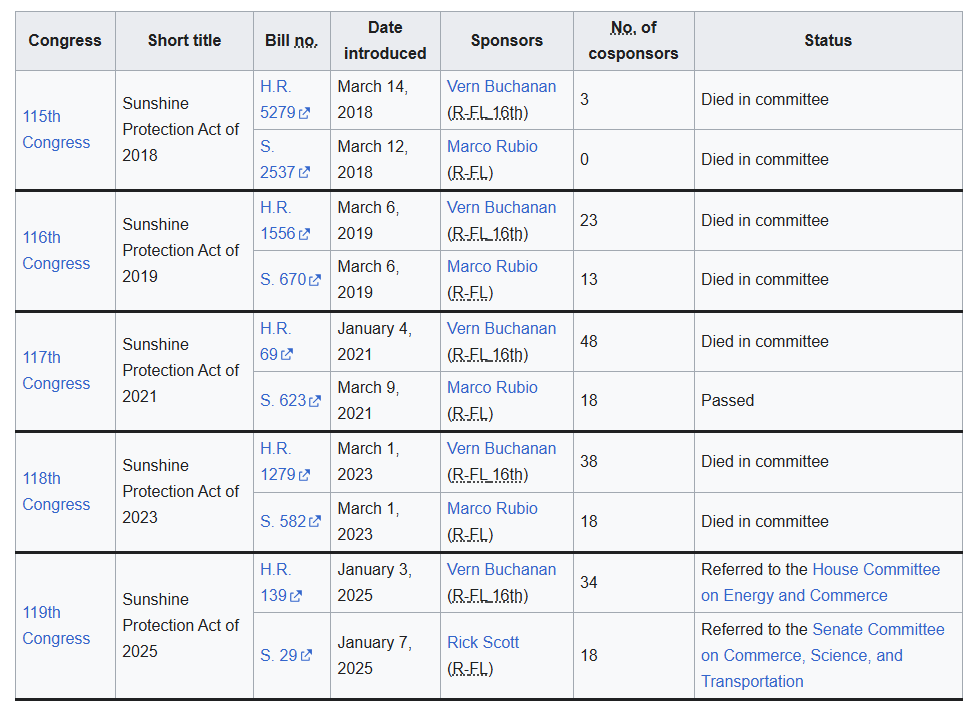The width and height of the screenshot is (979, 713).
Task: Open bill H.R. 69 external link
Action: pos(277,342)
